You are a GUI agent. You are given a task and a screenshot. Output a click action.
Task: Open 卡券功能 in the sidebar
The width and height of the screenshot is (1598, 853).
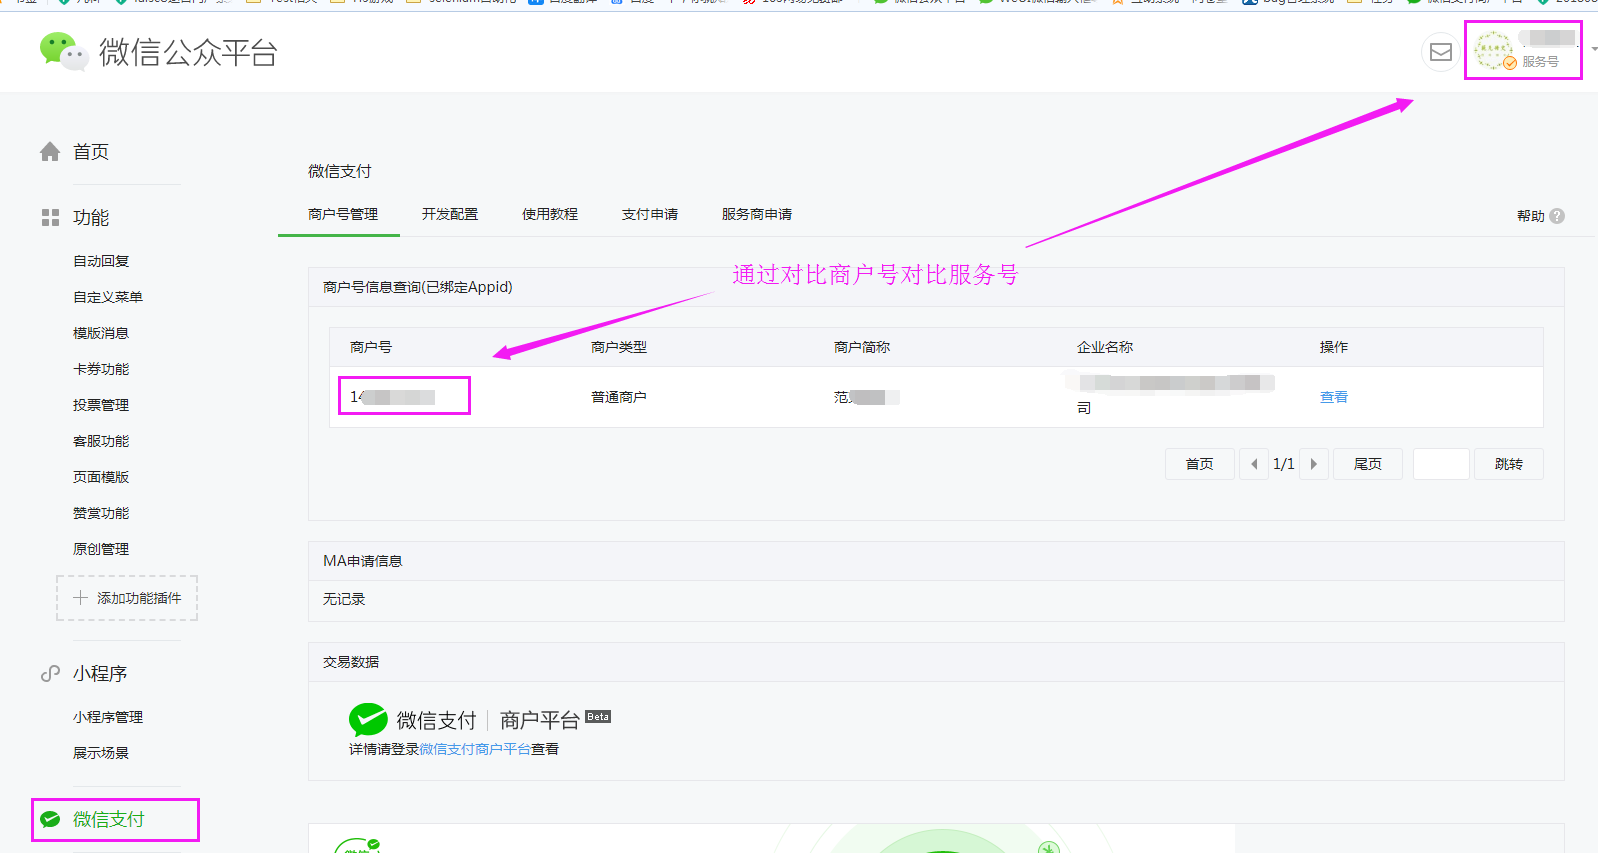[x=101, y=369]
